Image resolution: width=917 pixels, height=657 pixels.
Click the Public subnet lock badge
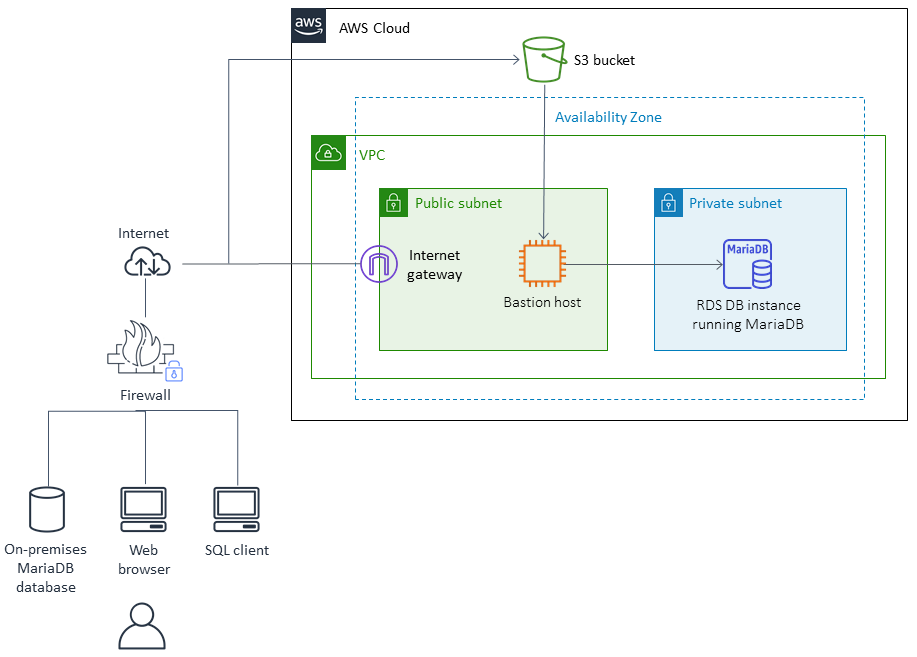pyautogui.click(x=394, y=202)
